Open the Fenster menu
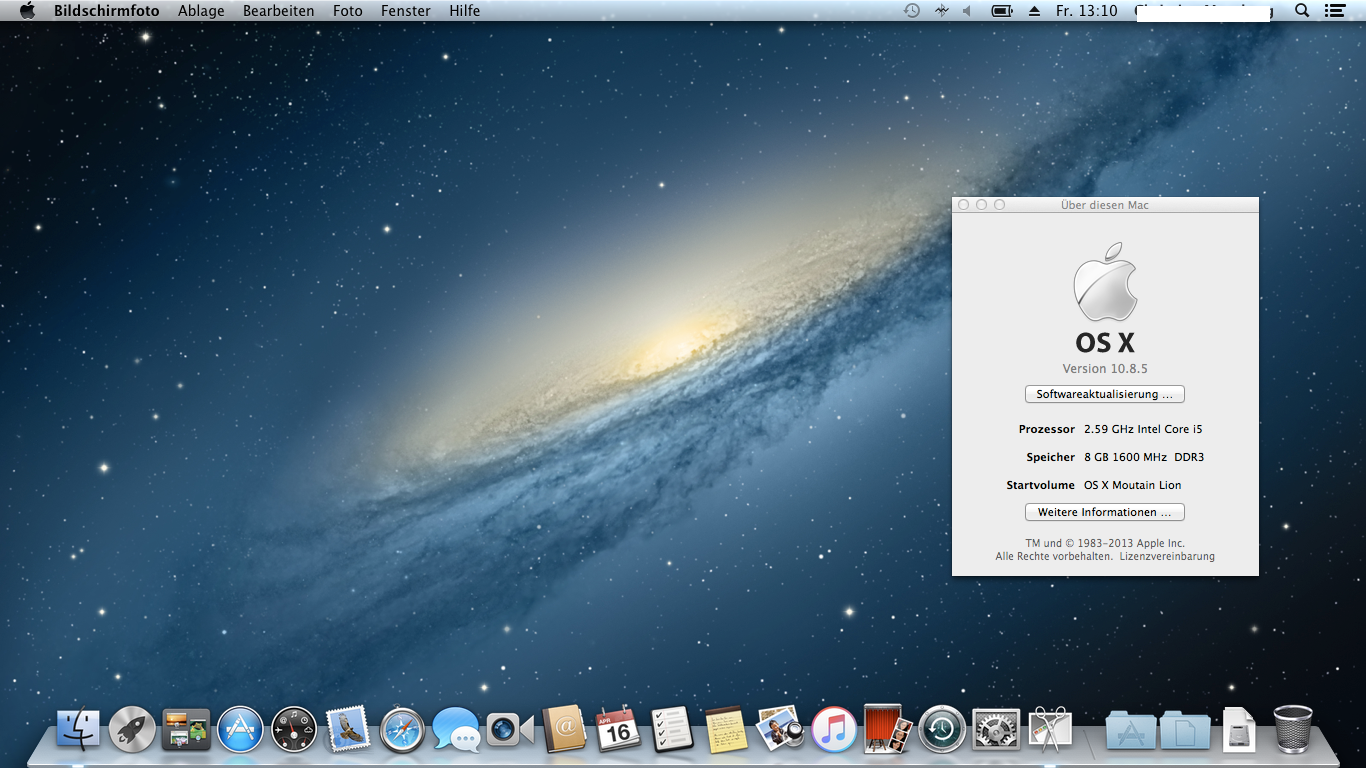Image resolution: width=1366 pixels, height=768 pixels. (x=406, y=11)
